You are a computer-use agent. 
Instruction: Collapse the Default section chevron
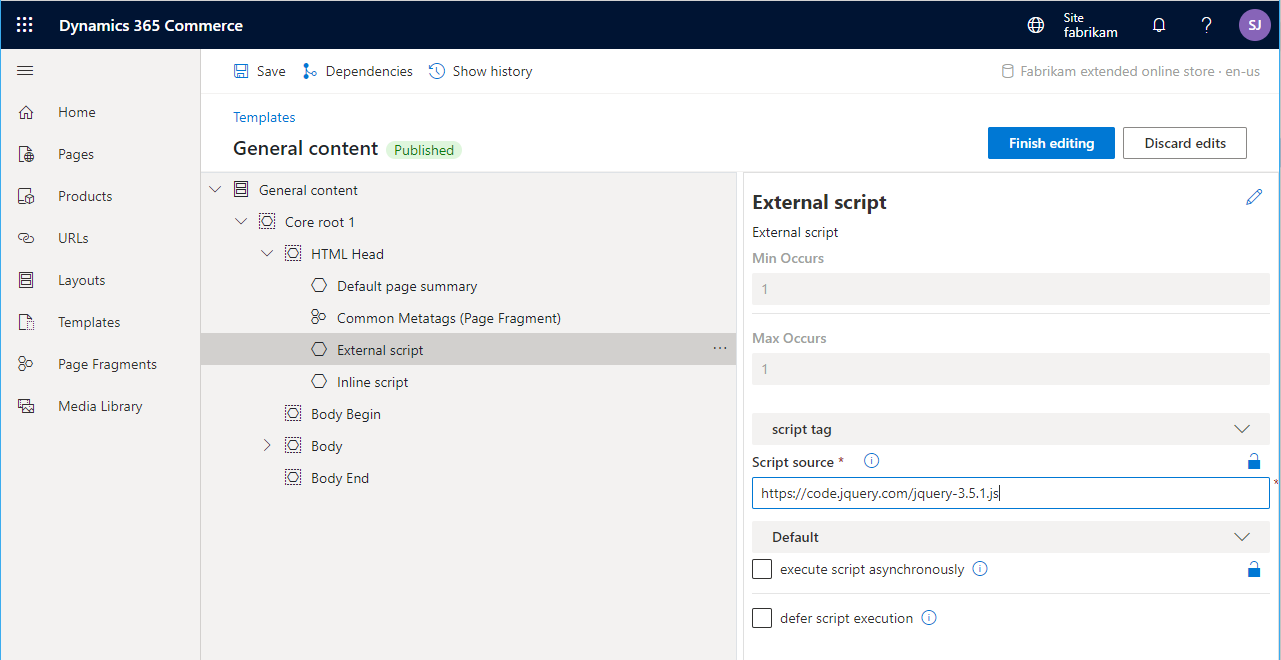tap(1242, 536)
